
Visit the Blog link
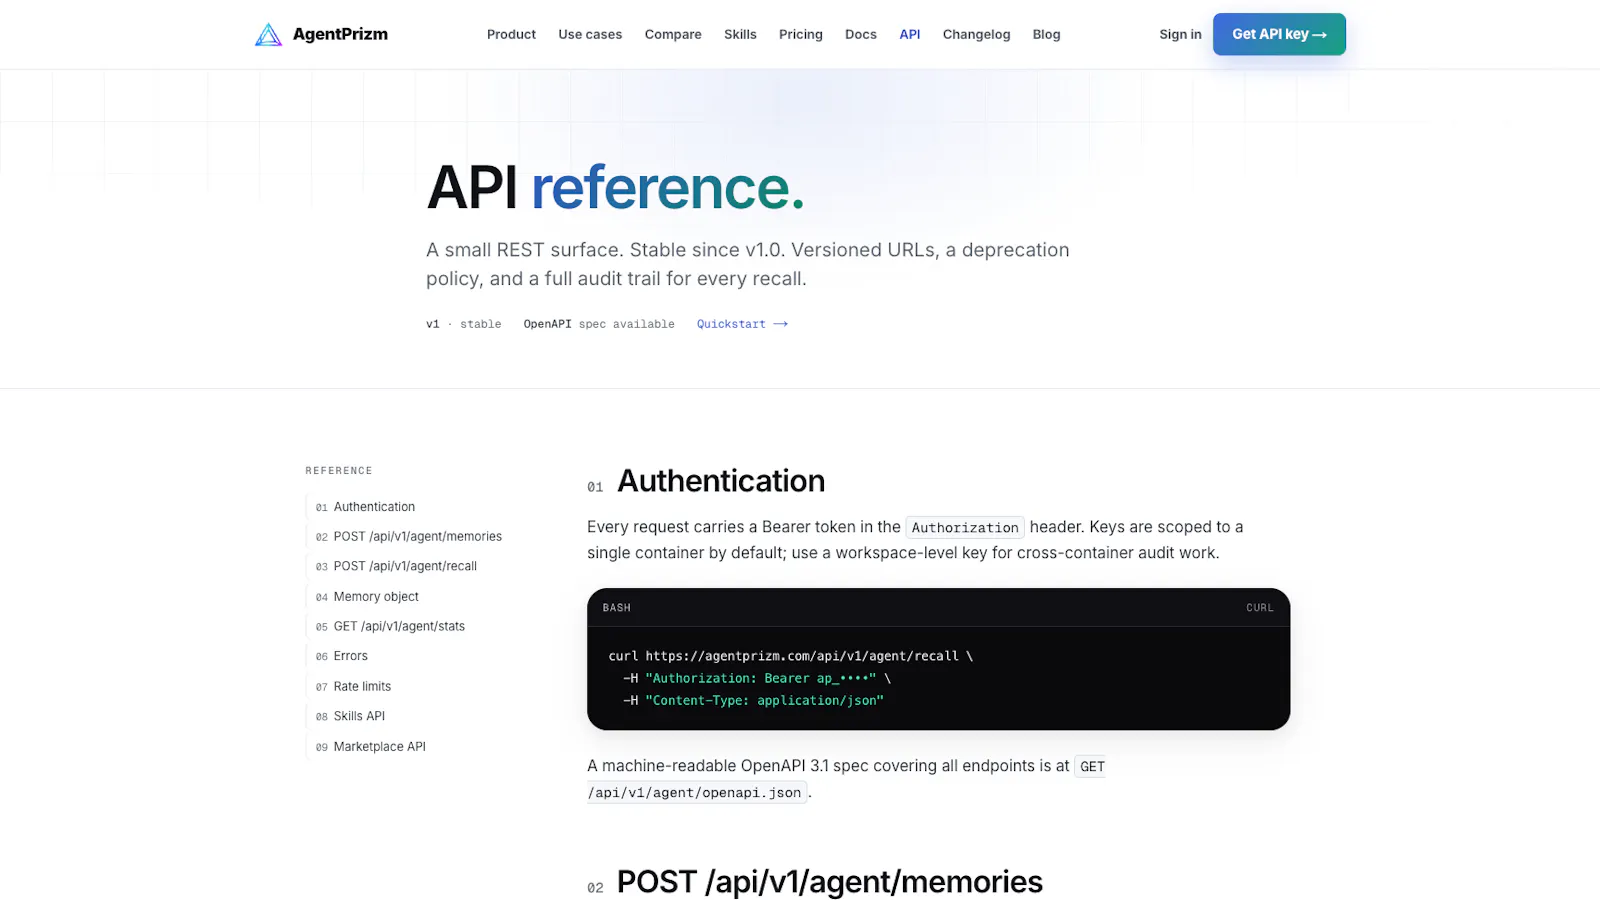coord(1047,34)
